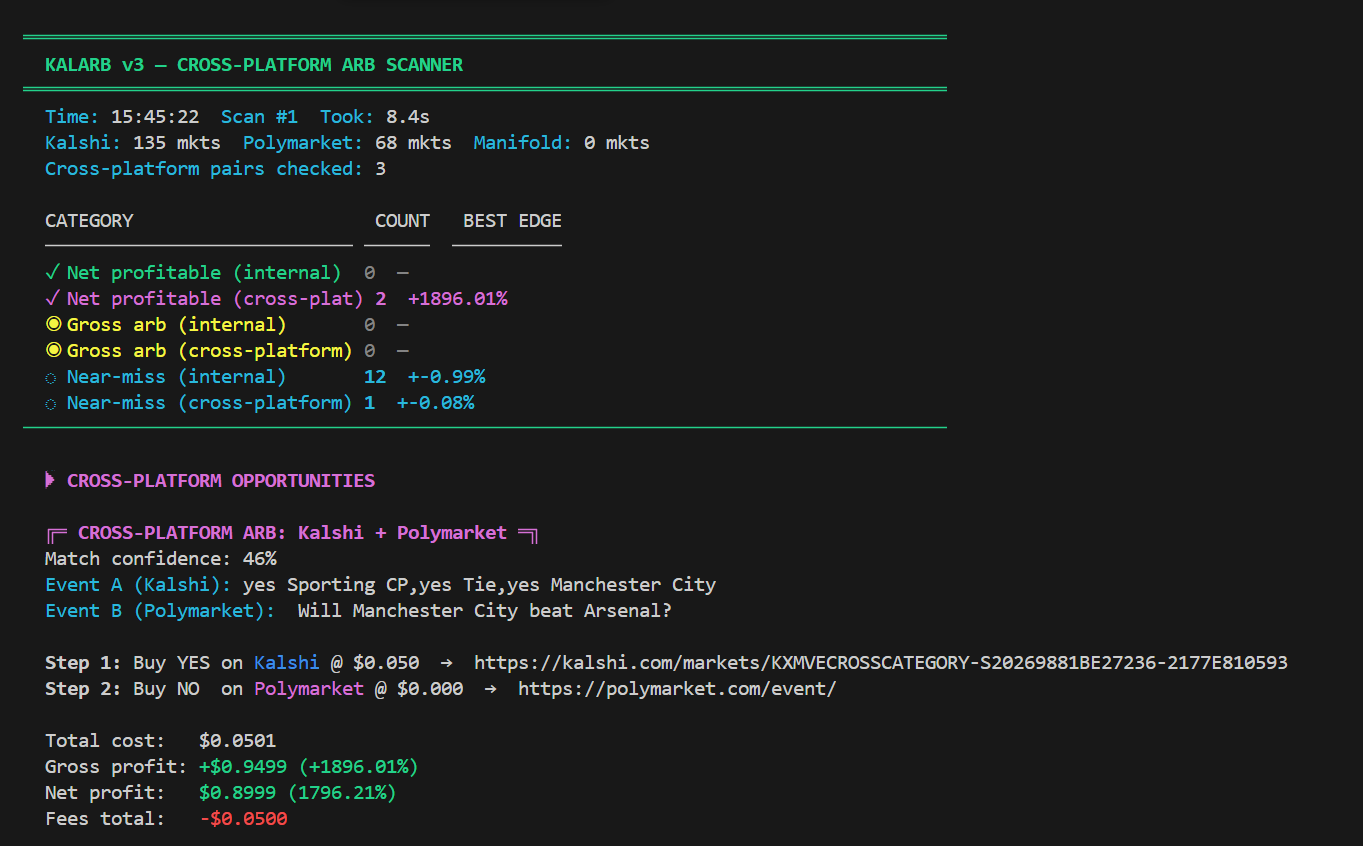Click the "BEST EDGE" column header
This screenshot has height=846, width=1363.
(x=512, y=221)
